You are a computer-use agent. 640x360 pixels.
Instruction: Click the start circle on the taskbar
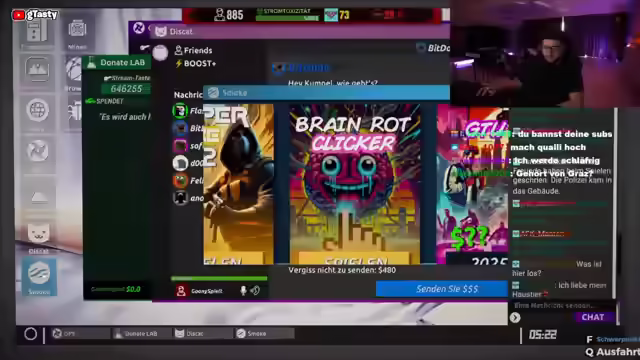[x=30, y=334]
